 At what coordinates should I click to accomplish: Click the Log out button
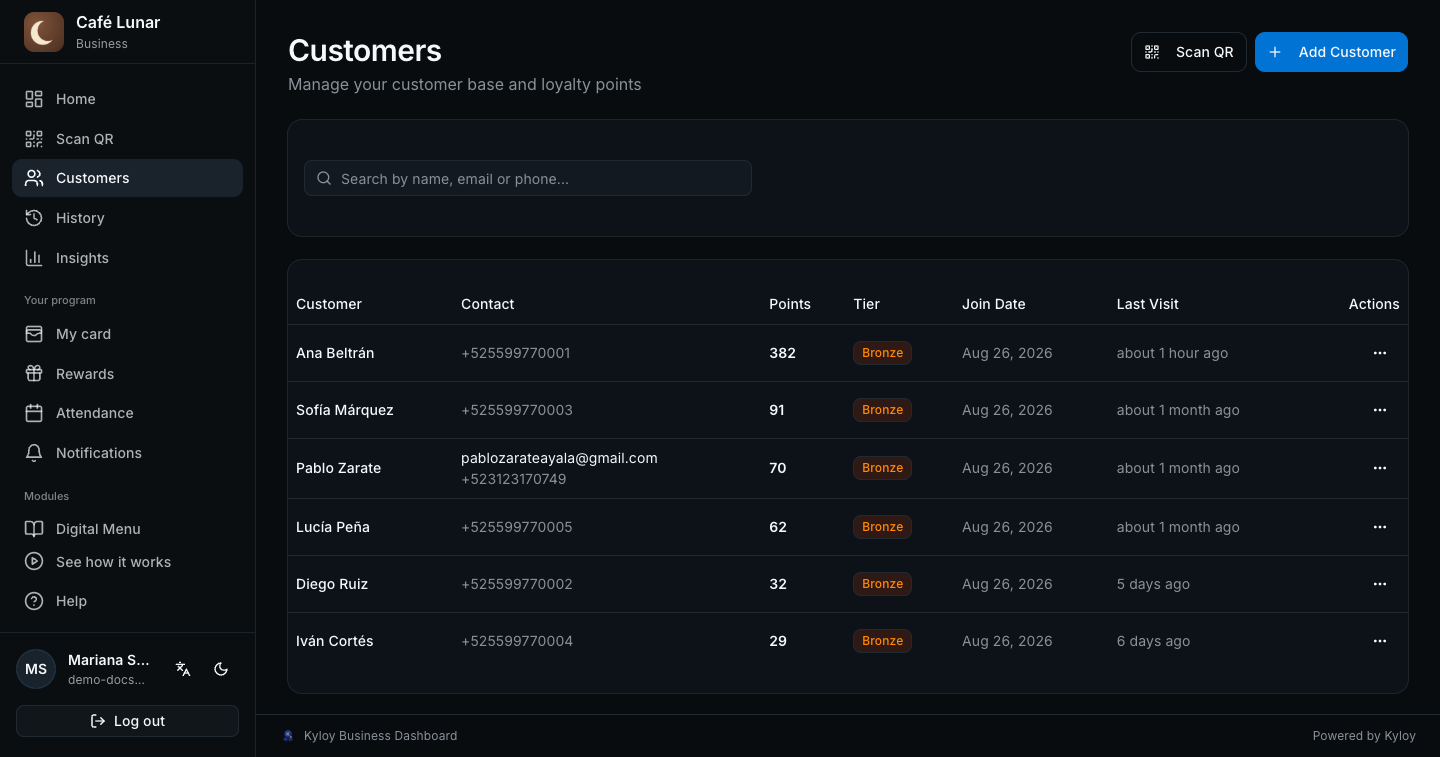(x=127, y=721)
